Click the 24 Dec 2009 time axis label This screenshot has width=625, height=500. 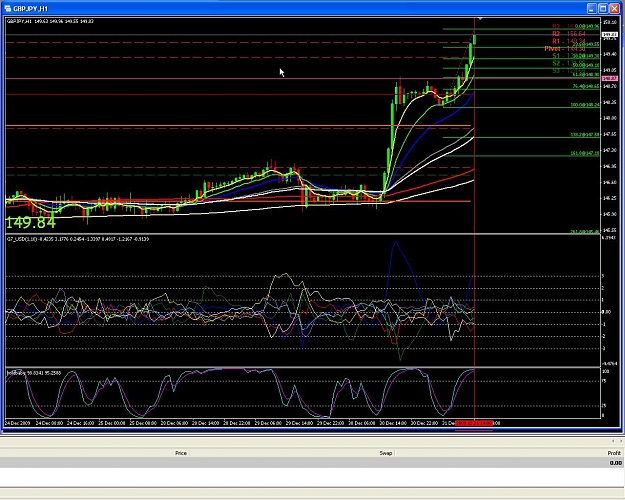[17, 423]
